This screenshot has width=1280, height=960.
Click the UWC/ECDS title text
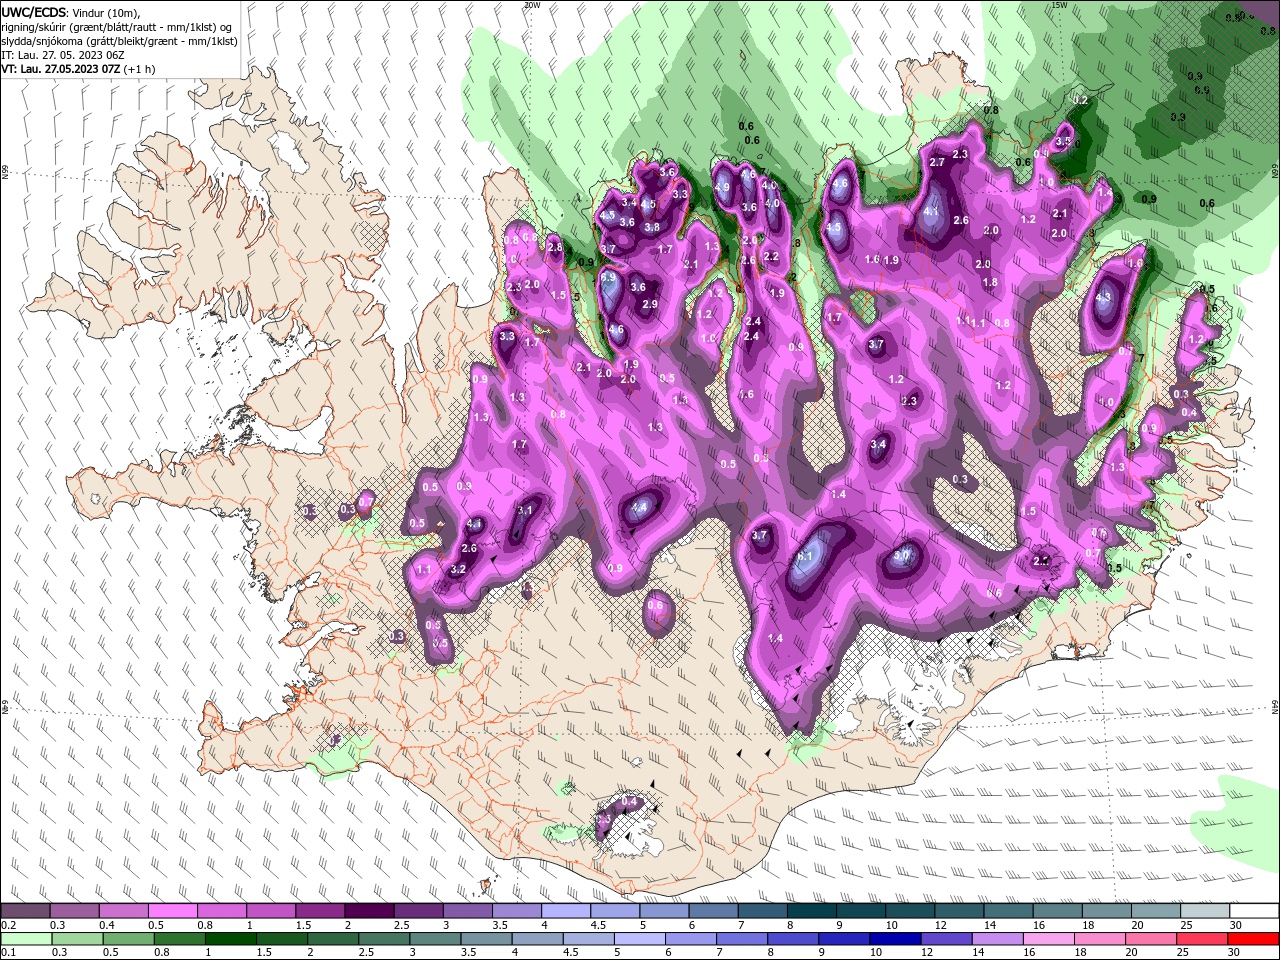tap(34, 12)
